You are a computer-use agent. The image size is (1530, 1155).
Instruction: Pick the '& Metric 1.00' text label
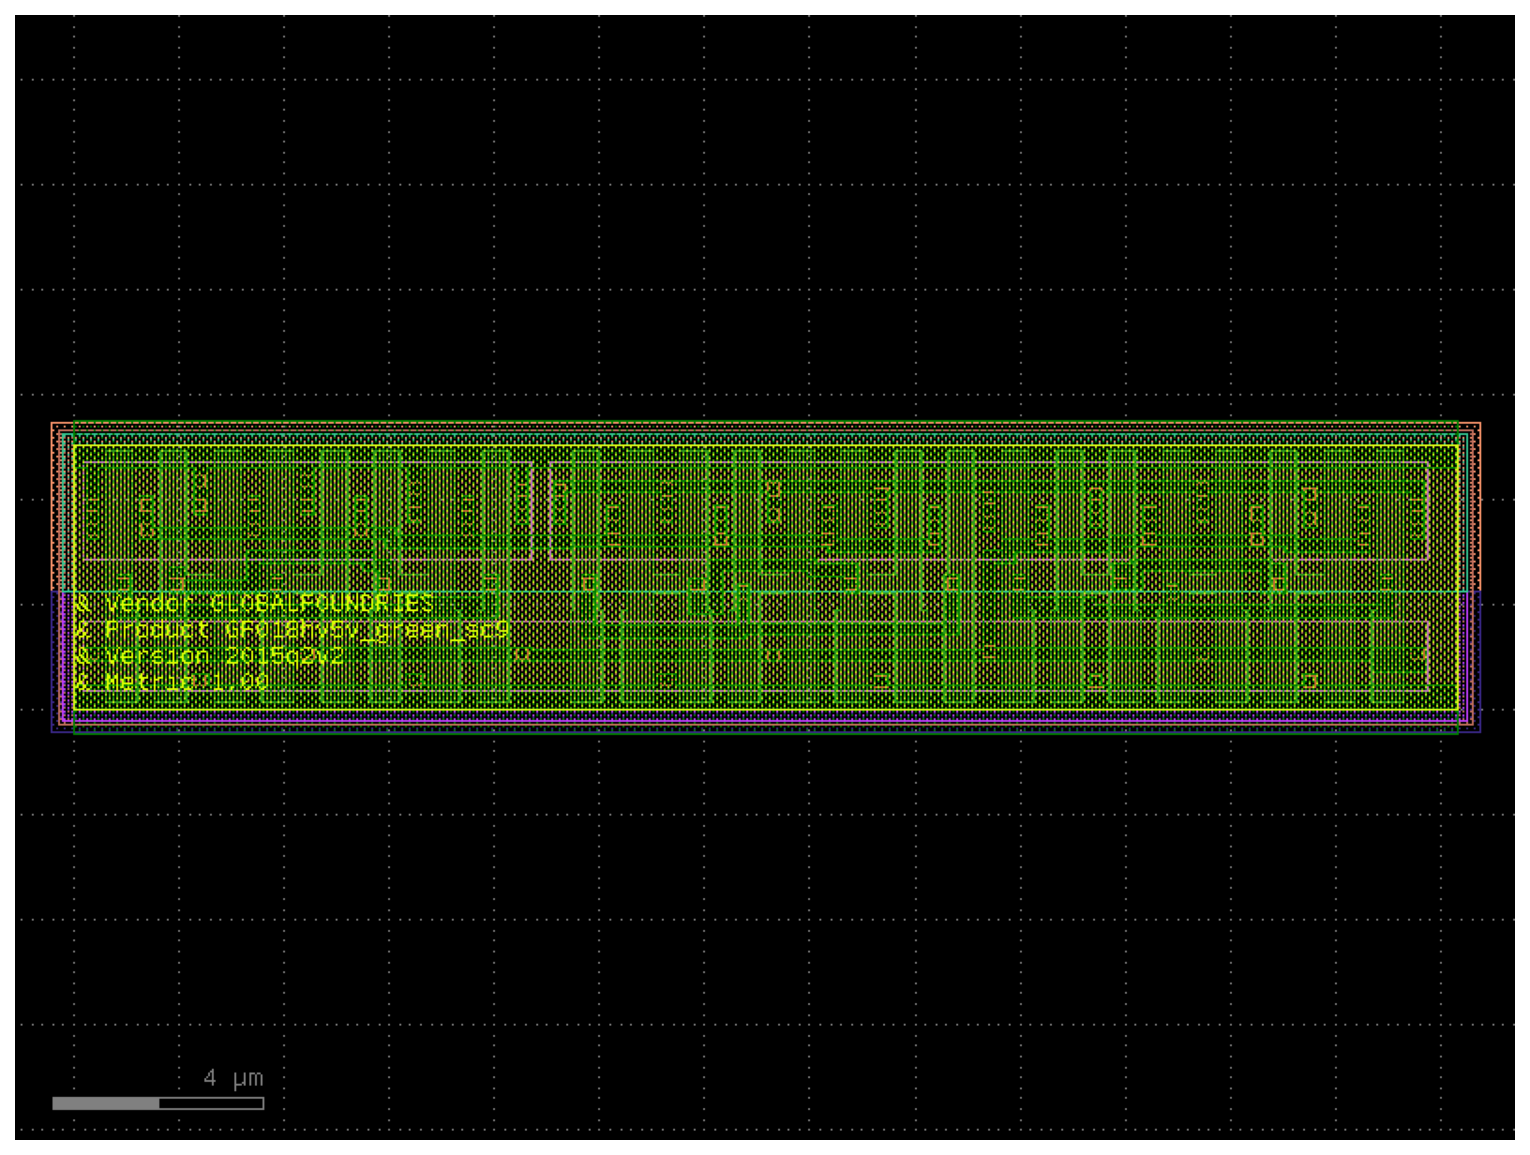tap(171, 682)
